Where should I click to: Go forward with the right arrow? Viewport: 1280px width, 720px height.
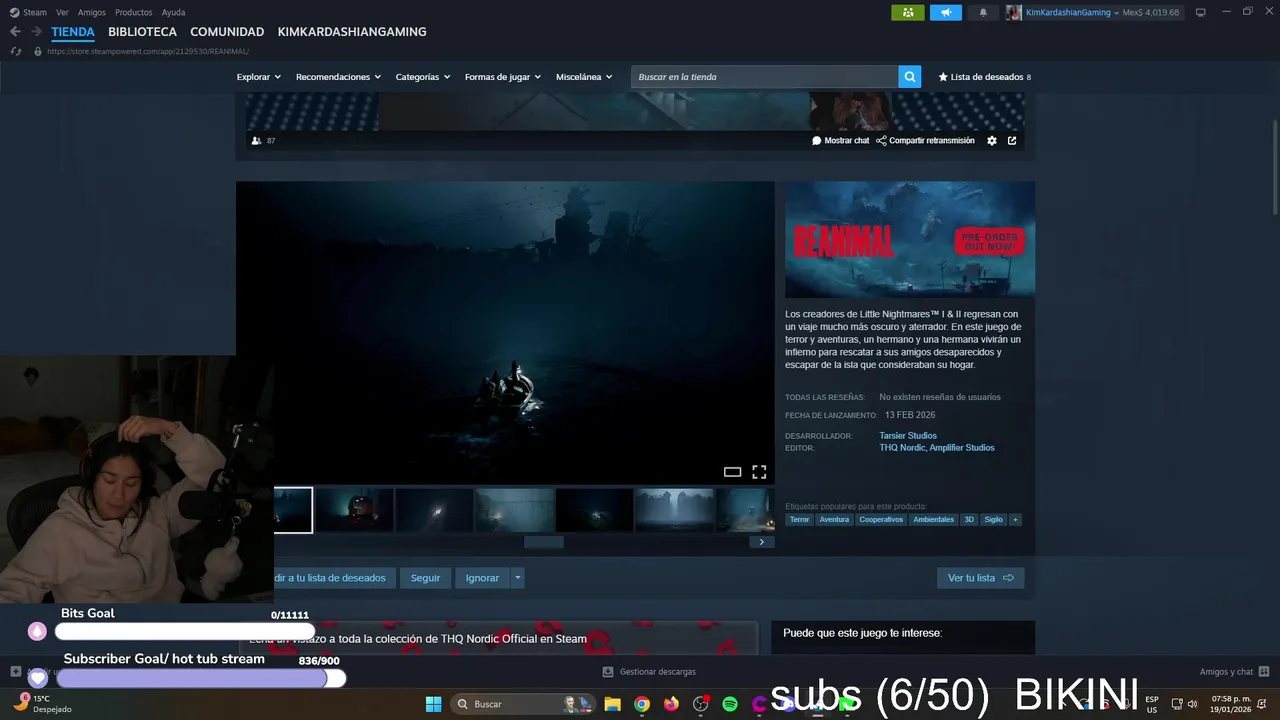[x=36, y=32]
